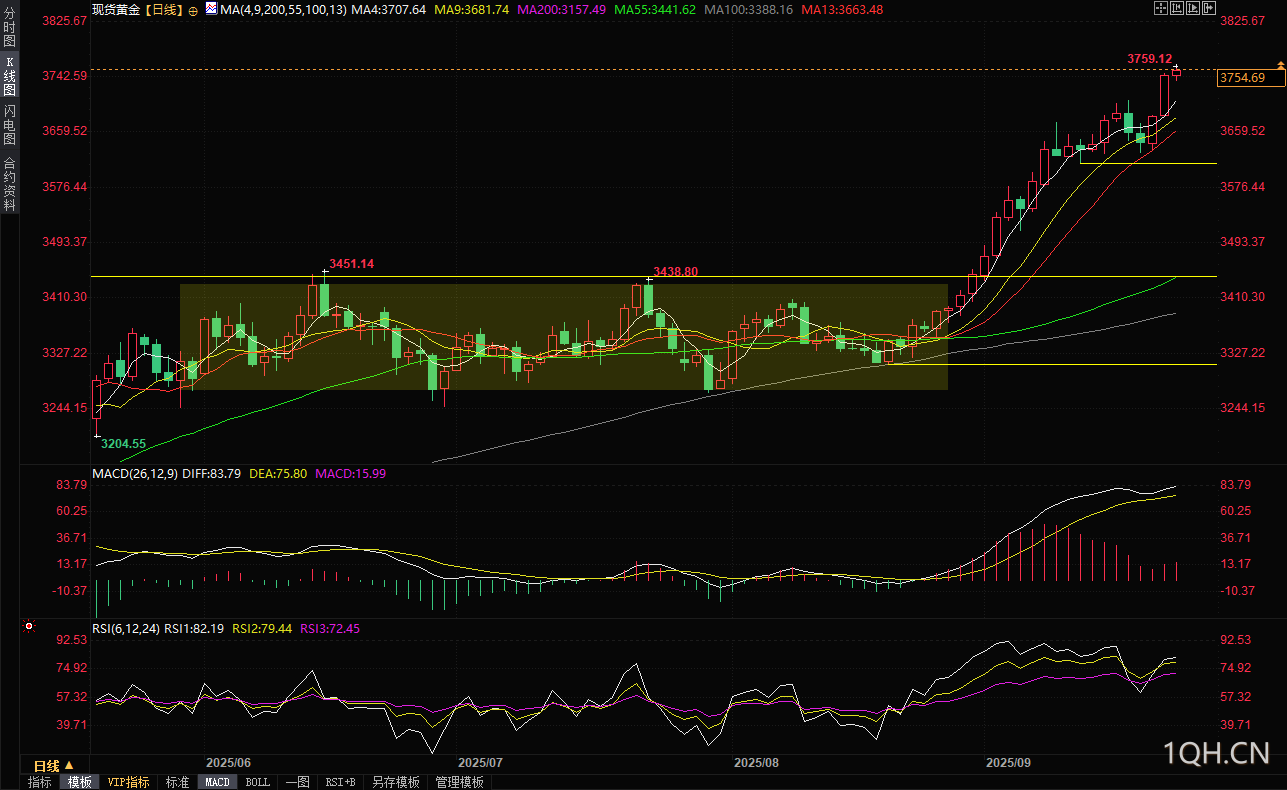Select the K线图 side tab
The width and height of the screenshot is (1287, 790).
coord(9,76)
